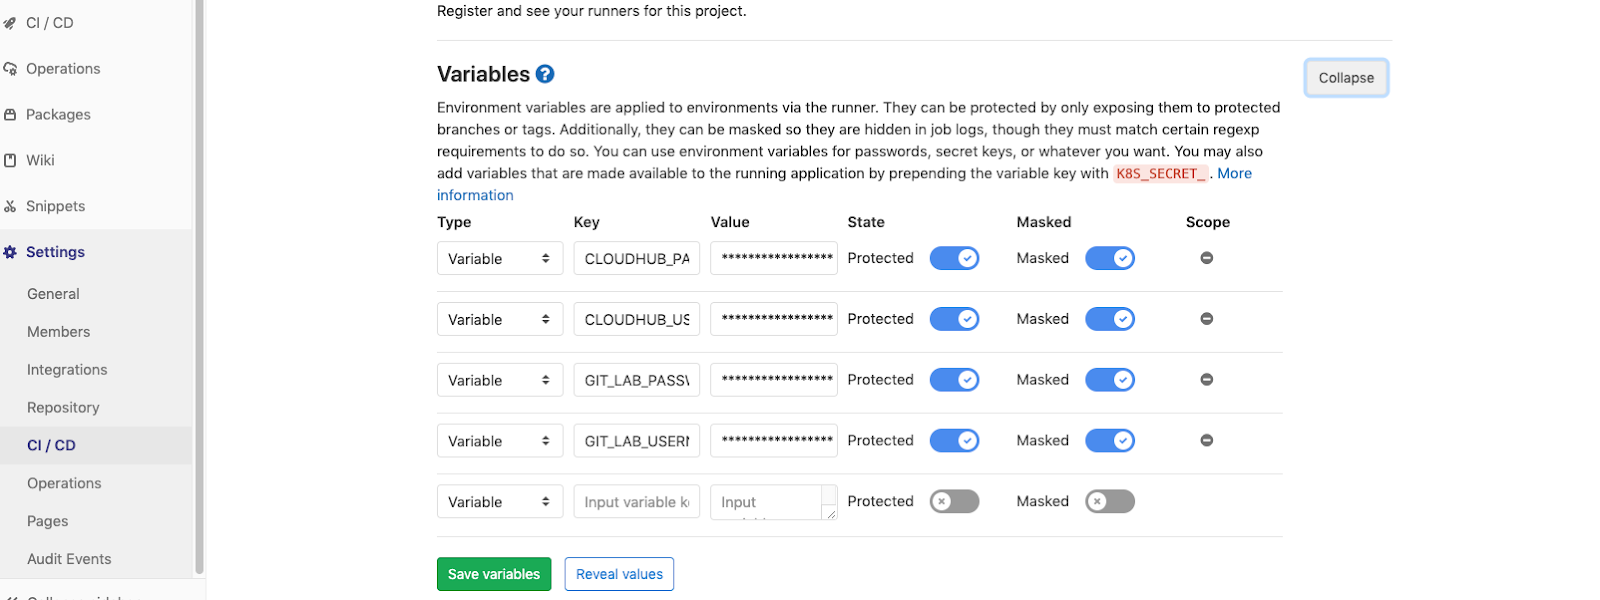Remove the GIT_LAB_USER variable row
The image size is (1600, 600).
tap(1207, 441)
